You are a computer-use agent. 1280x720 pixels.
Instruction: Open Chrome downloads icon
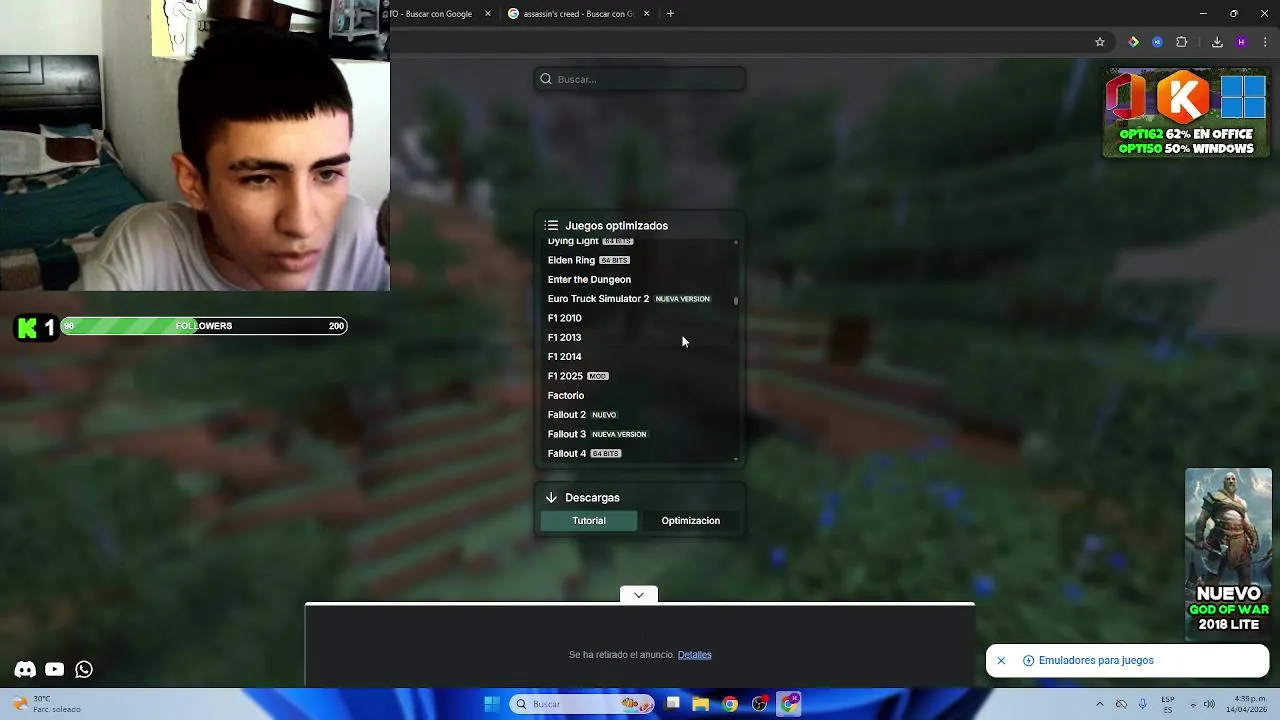pyautogui.click(x=1217, y=42)
